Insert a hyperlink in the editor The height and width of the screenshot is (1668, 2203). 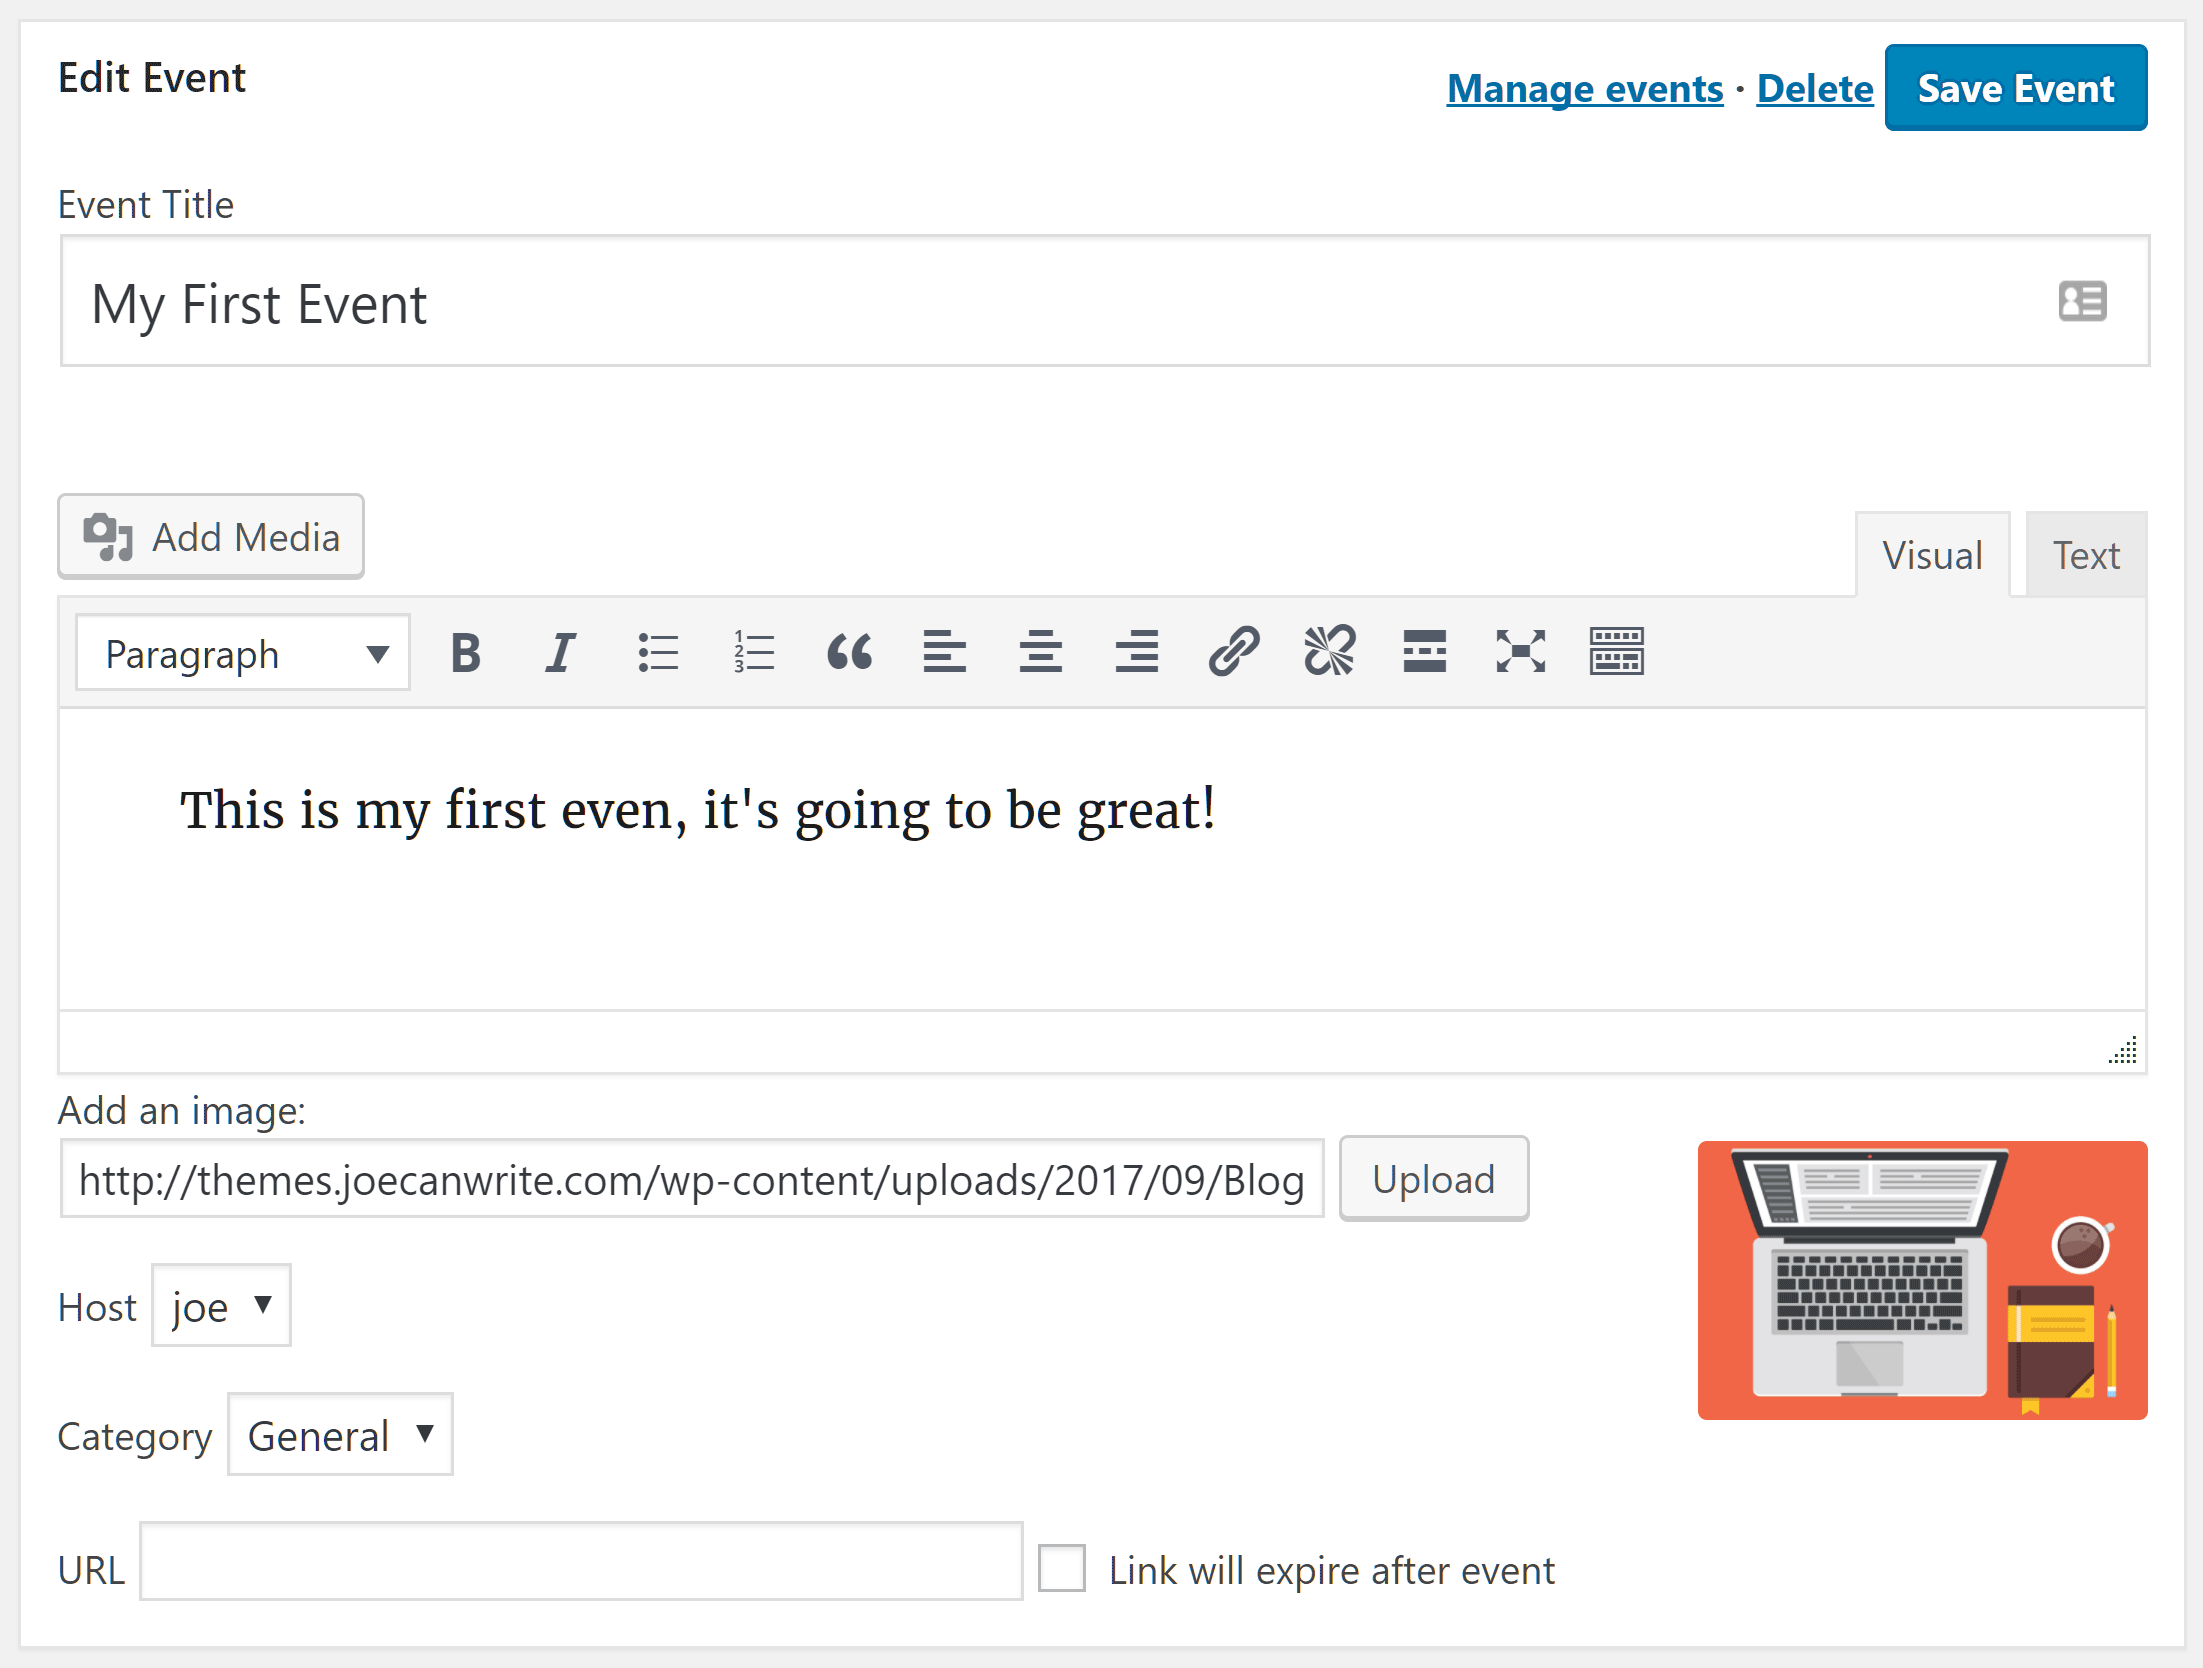(1233, 652)
